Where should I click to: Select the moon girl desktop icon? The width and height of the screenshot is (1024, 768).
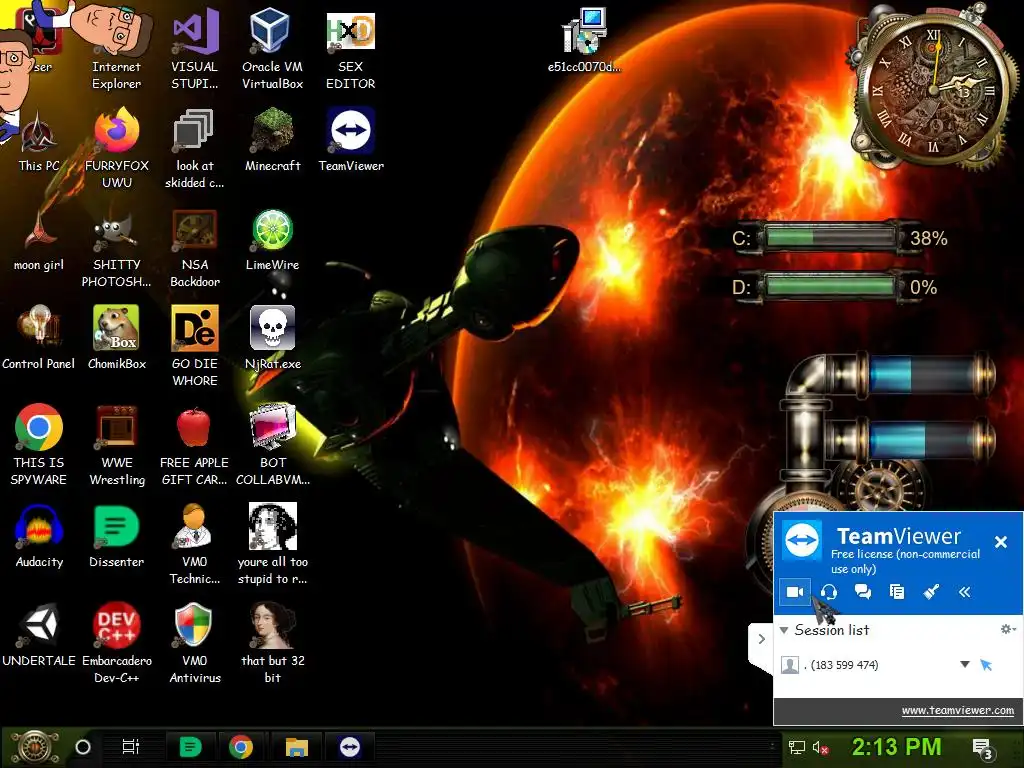pyautogui.click(x=39, y=240)
